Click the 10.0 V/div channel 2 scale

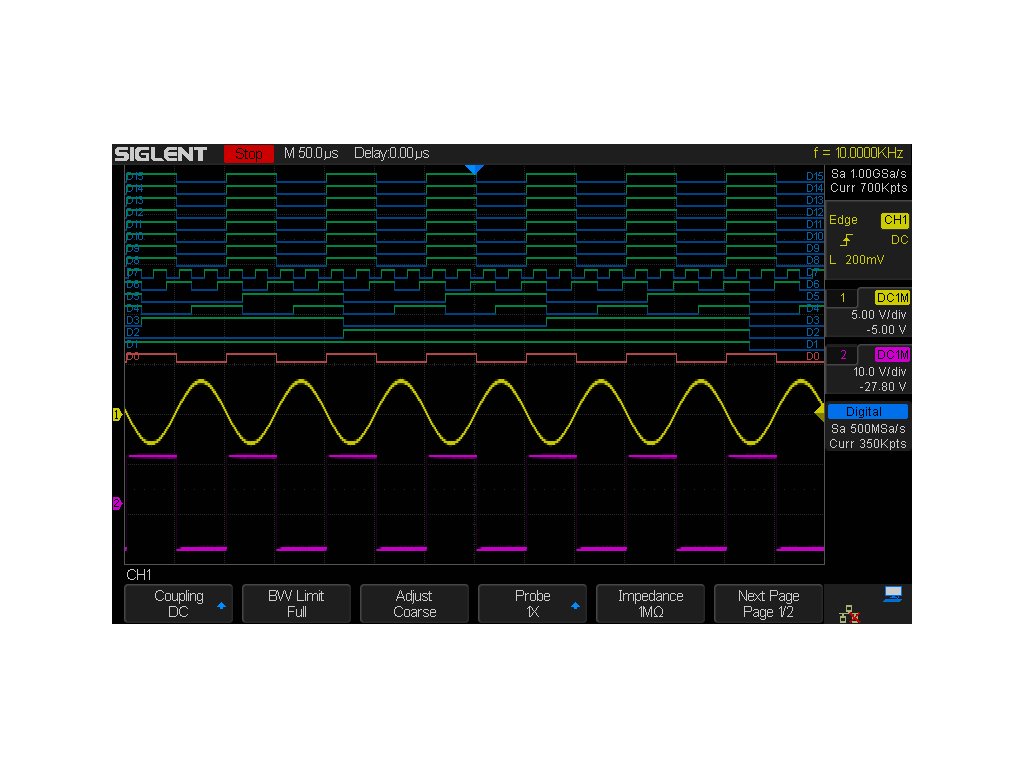(879, 372)
